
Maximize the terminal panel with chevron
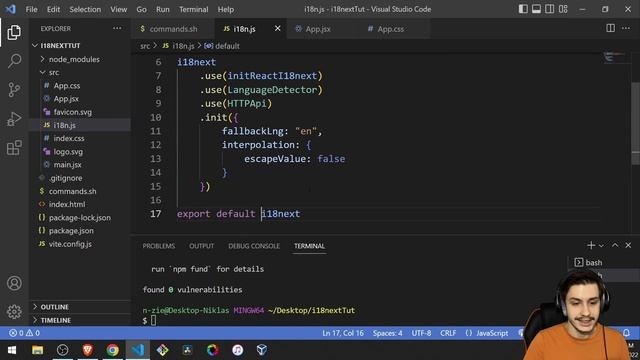[x=615, y=245]
